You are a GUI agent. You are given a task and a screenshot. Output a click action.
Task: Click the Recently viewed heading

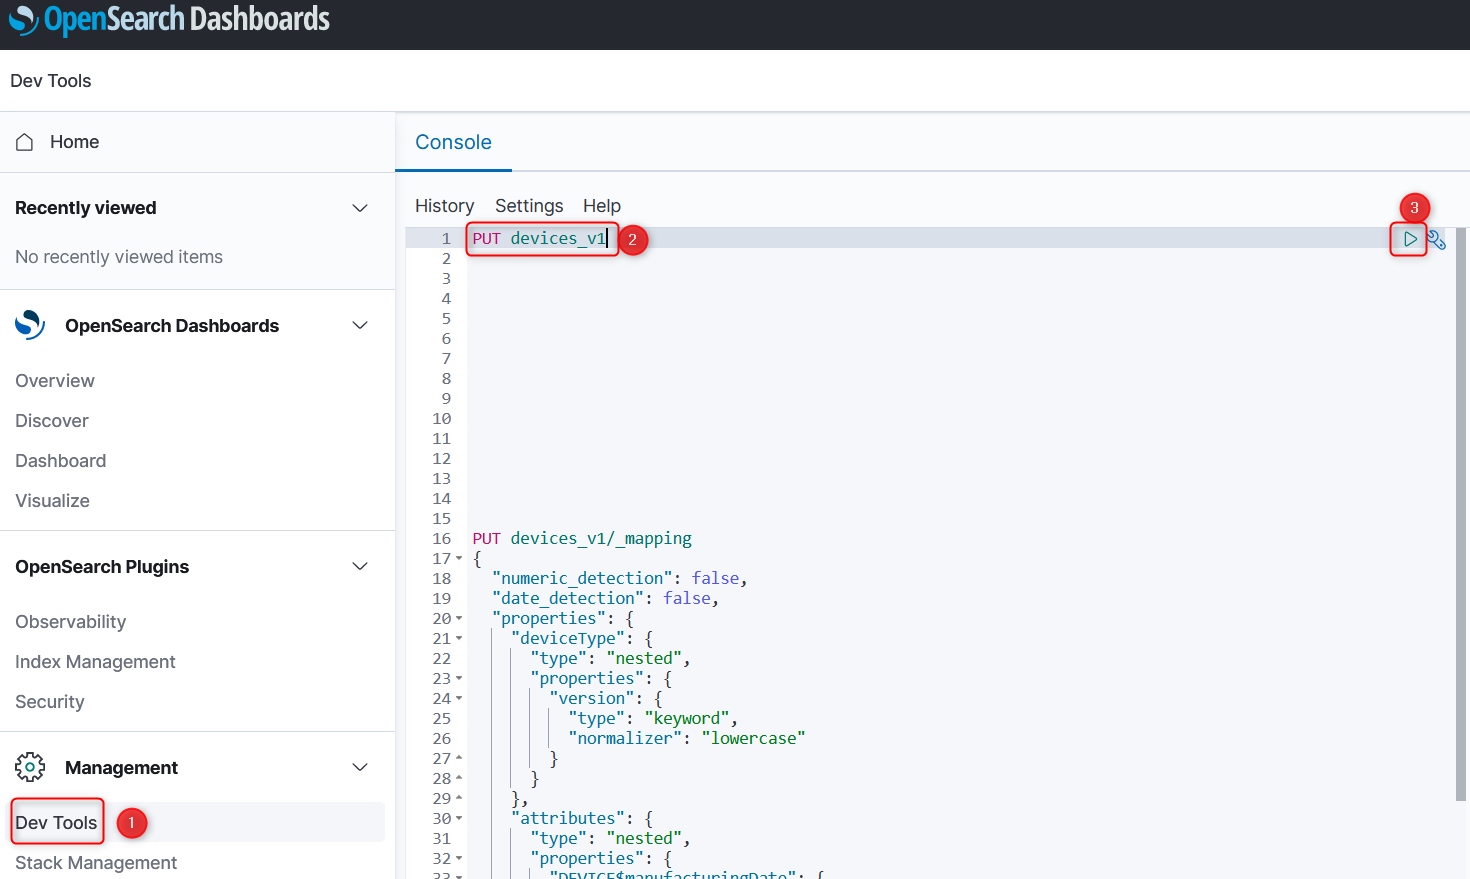(86, 208)
